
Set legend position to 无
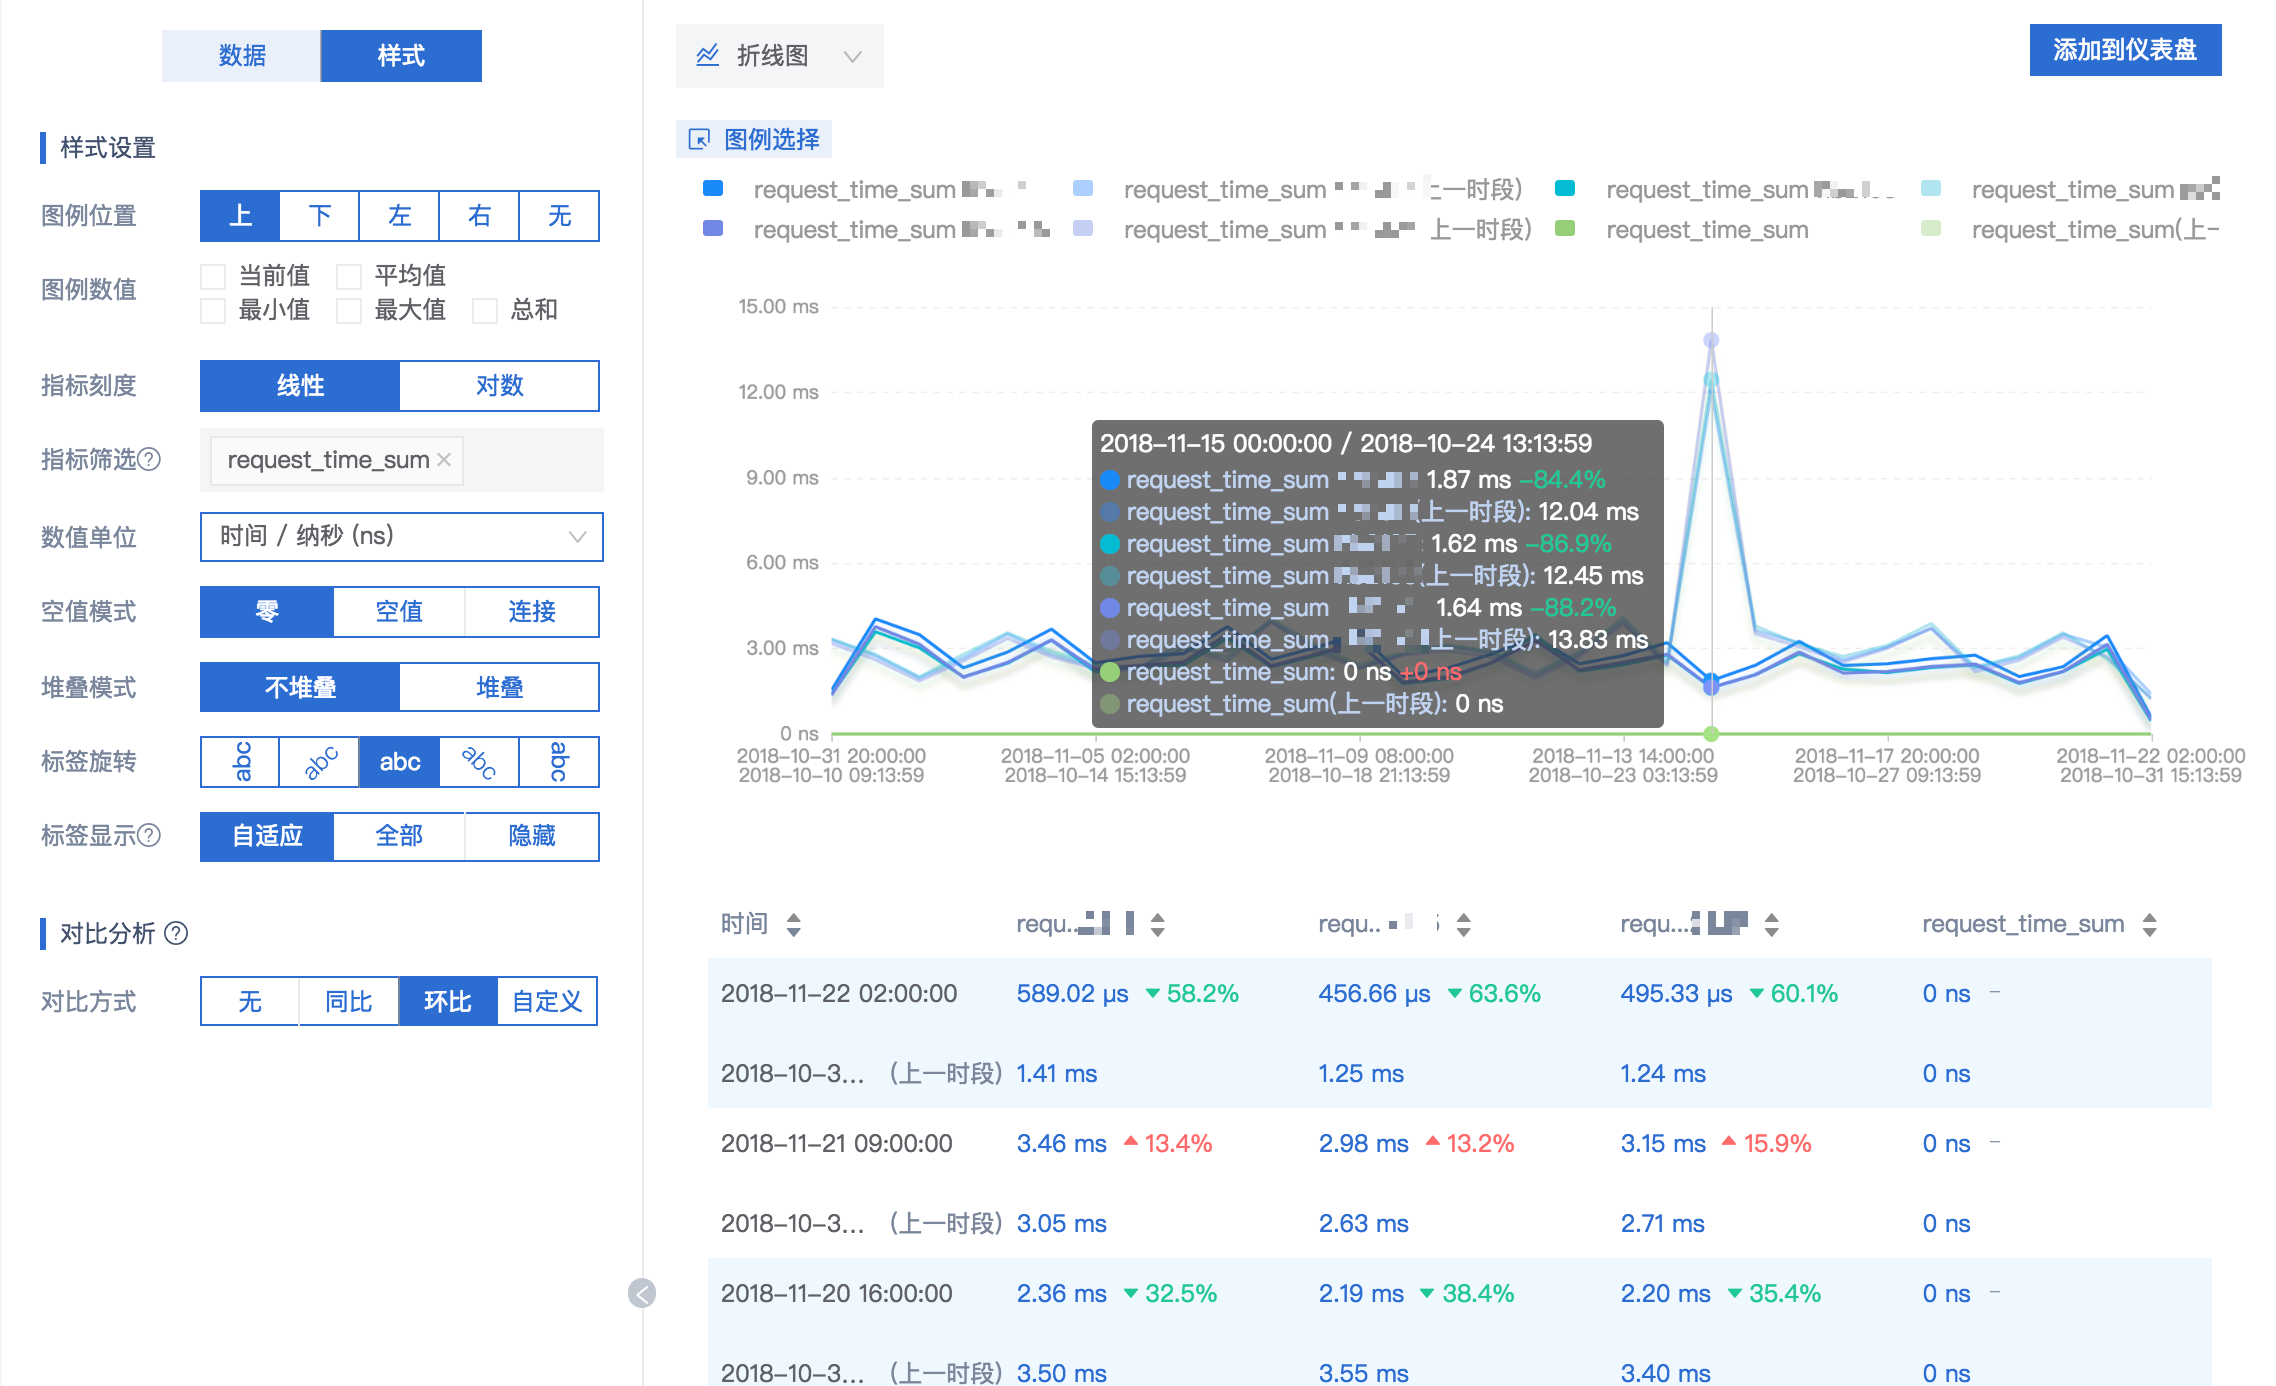coord(560,216)
